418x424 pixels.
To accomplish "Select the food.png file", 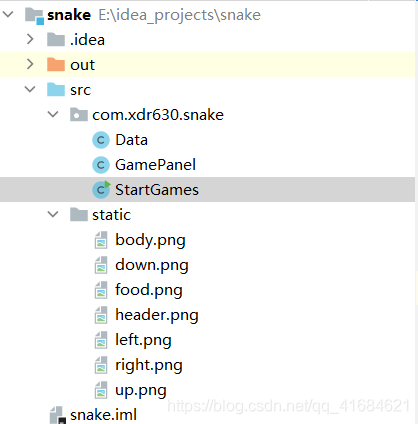I will 149,290.
